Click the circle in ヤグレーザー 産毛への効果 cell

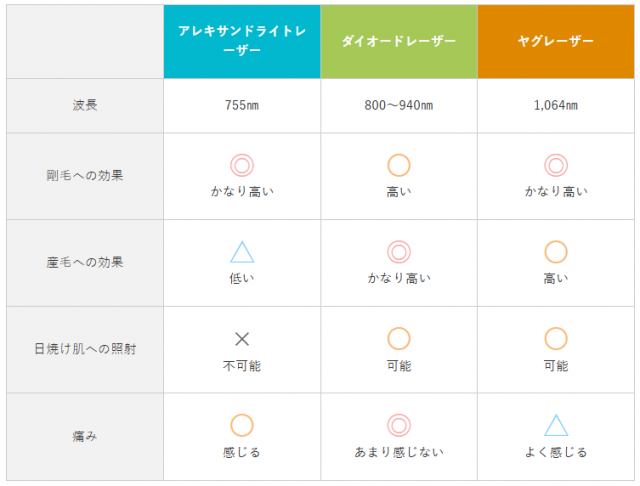point(556,252)
